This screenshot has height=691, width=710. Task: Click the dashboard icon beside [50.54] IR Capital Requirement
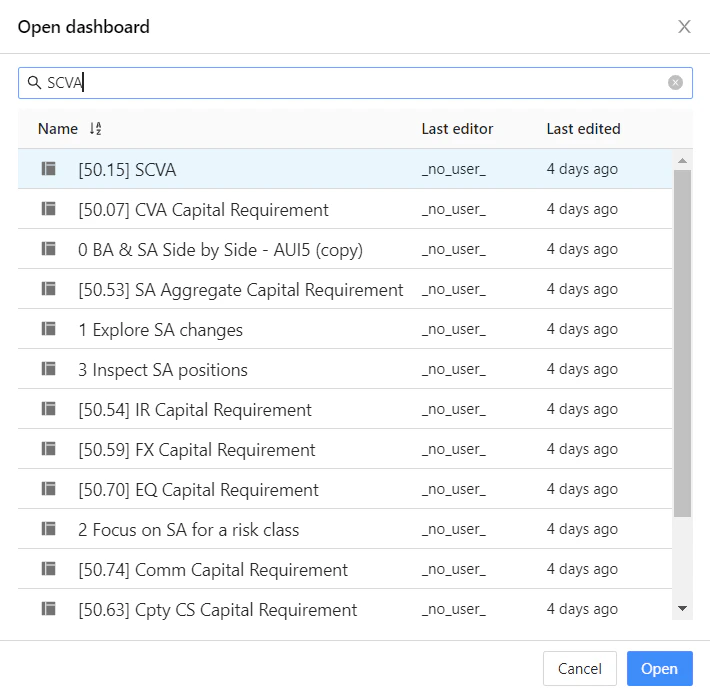[x=48, y=408]
